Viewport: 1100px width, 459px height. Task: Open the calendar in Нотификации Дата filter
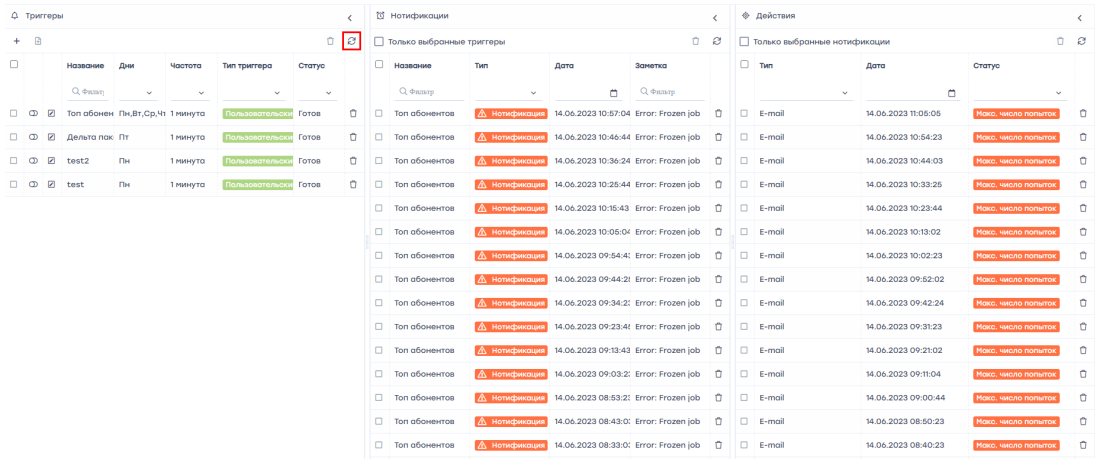[x=614, y=92]
